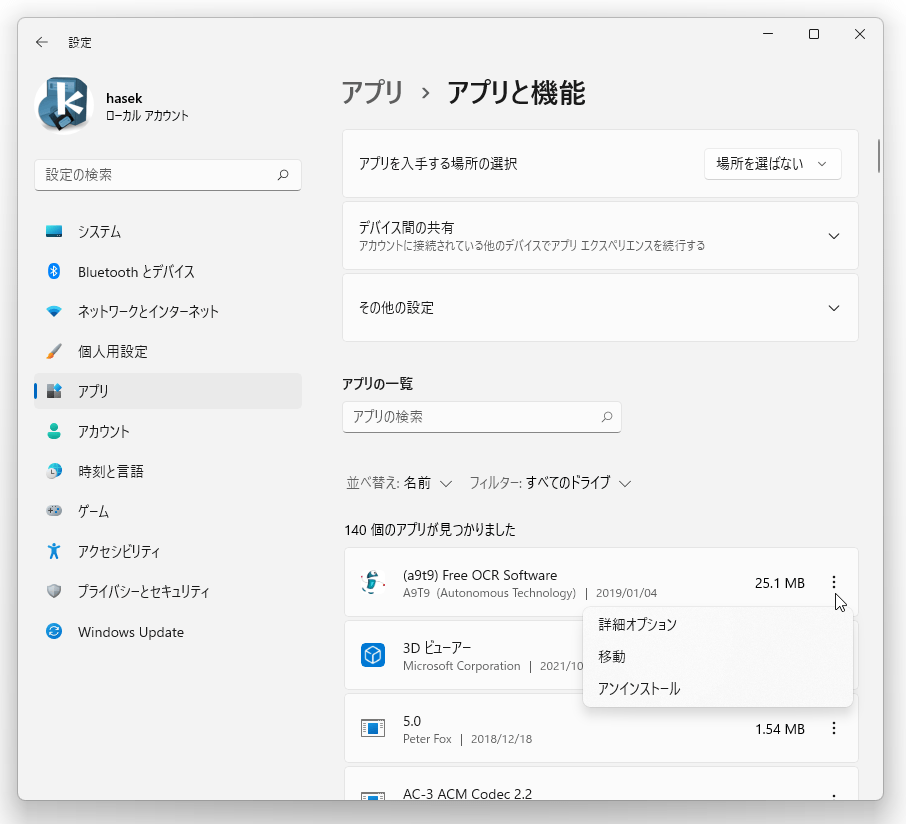Select the AC-3 ACM Codec 2.2 entry
Image resolution: width=906 pixels, height=824 pixels.
pyautogui.click(x=467, y=793)
